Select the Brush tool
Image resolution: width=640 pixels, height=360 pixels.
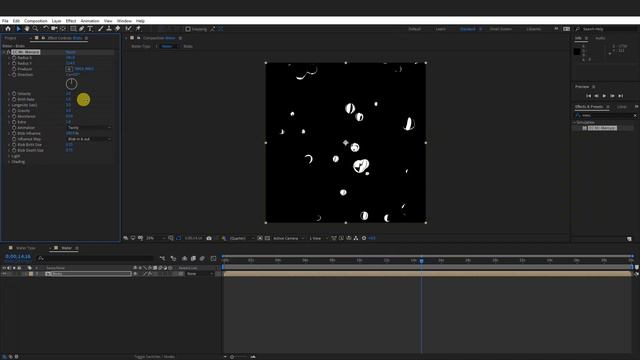pos(100,29)
